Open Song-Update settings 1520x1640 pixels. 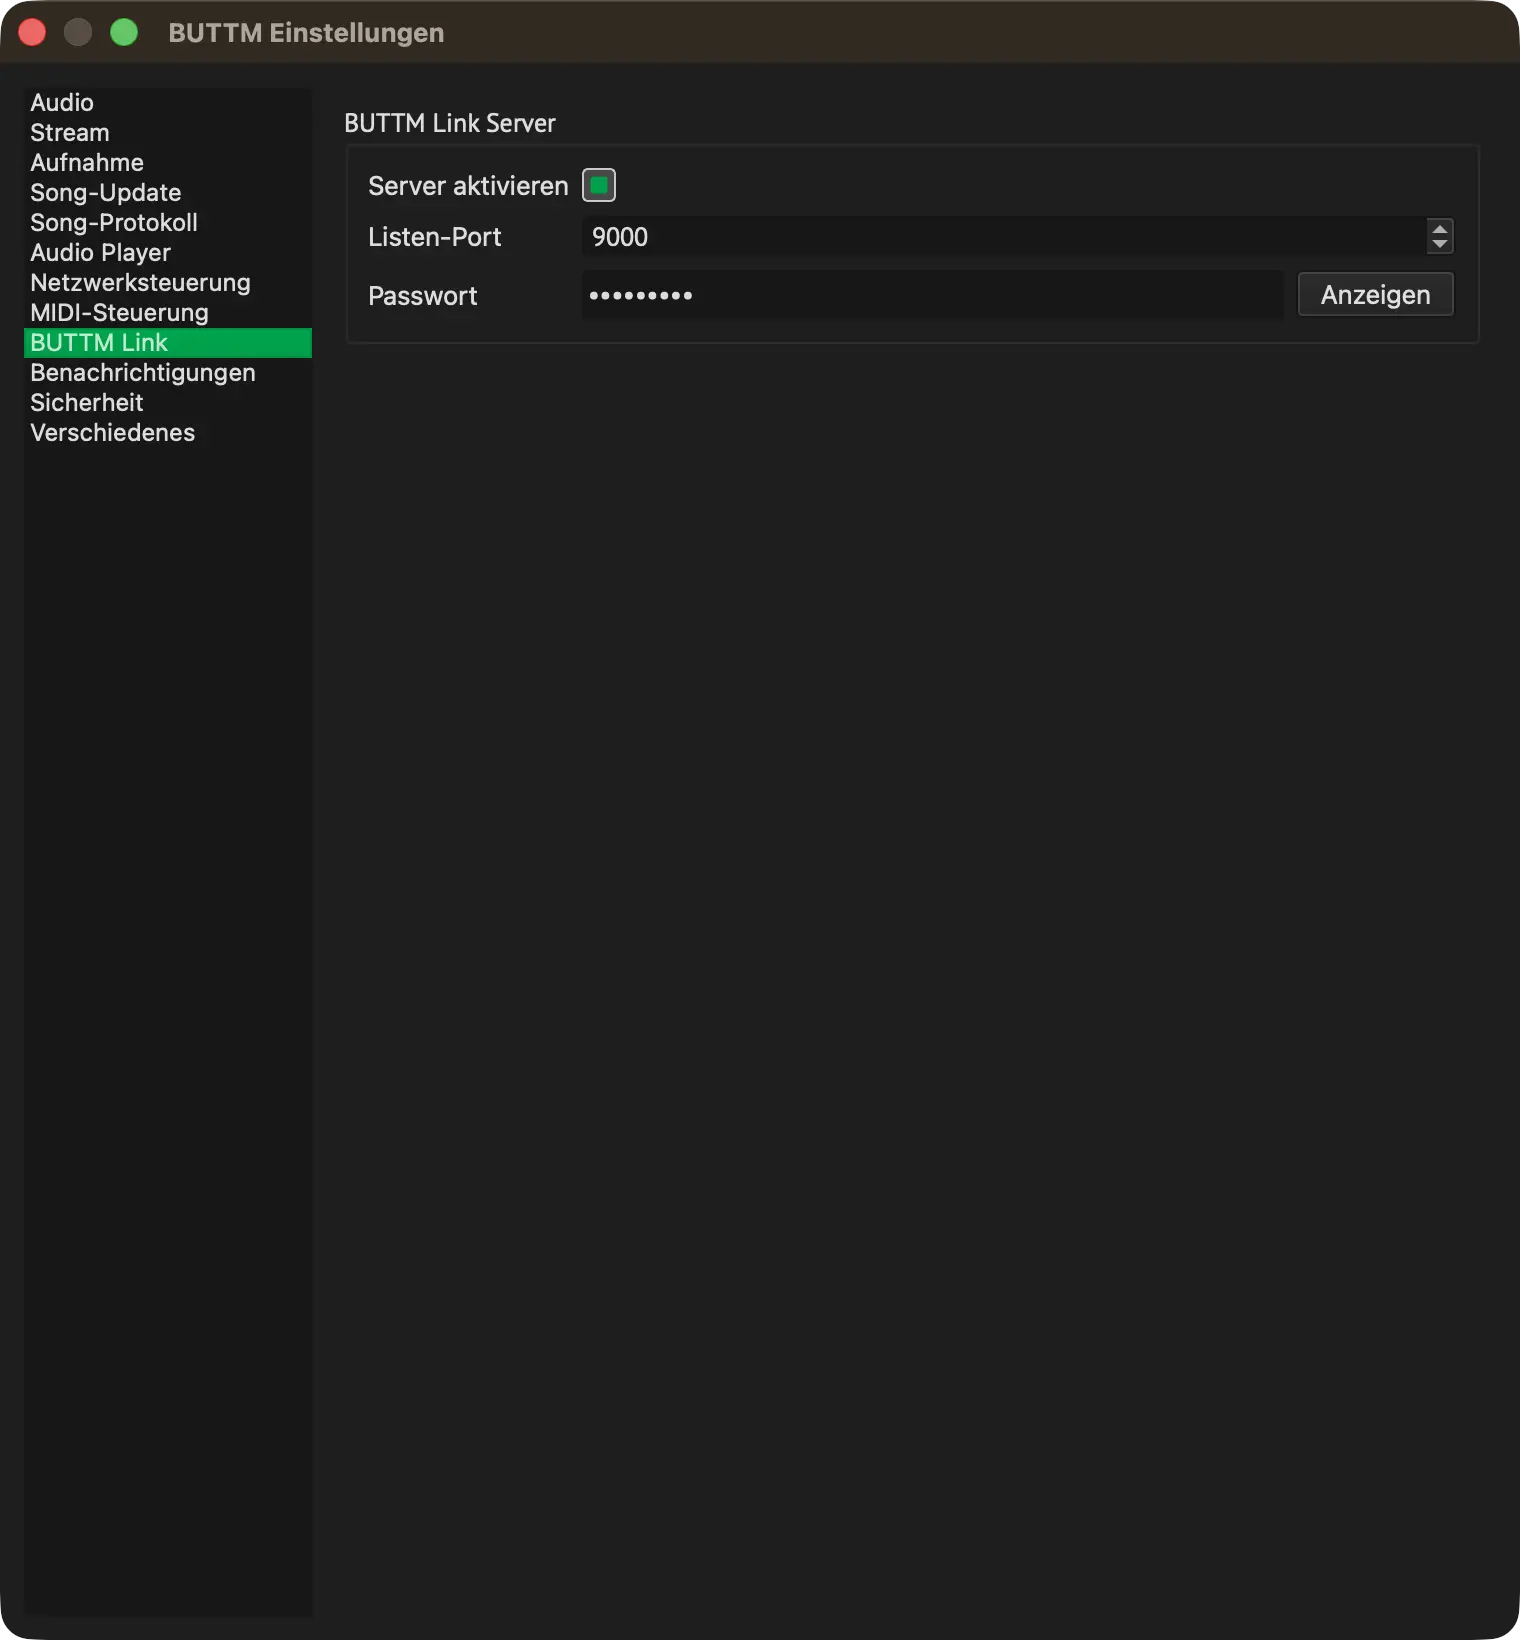coord(167,193)
